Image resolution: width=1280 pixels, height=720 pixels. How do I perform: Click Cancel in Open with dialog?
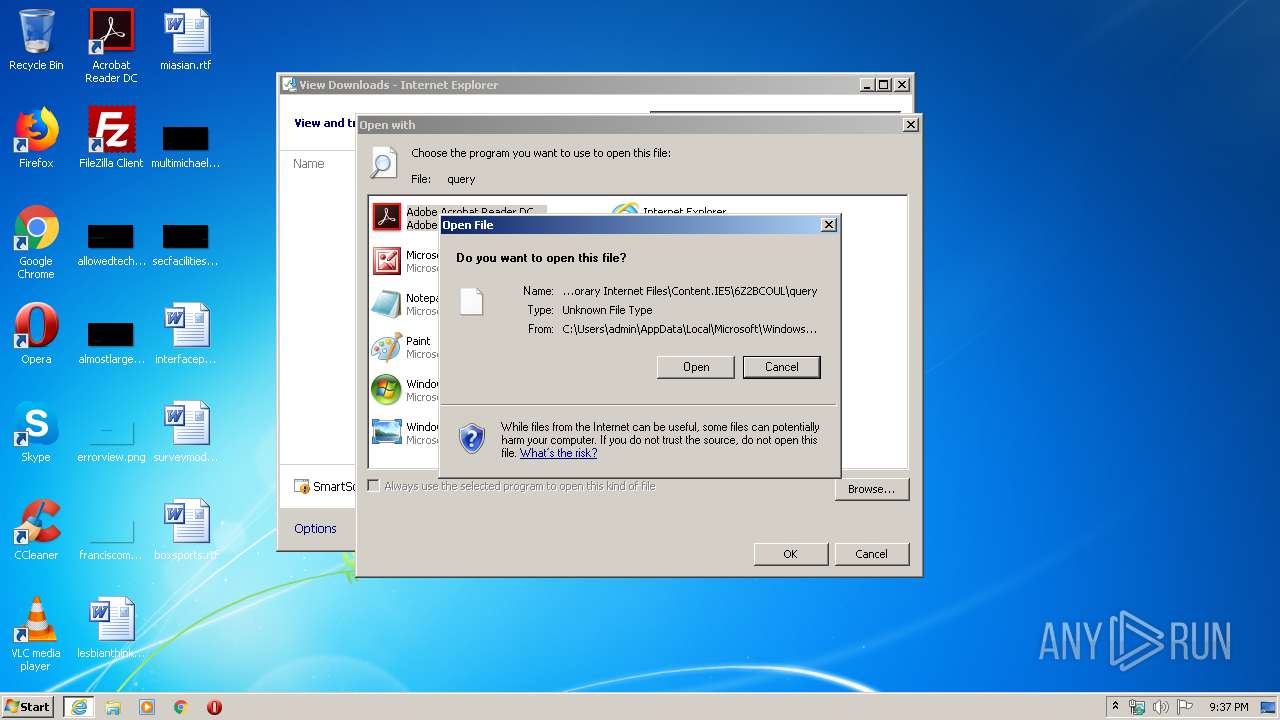click(x=871, y=554)
